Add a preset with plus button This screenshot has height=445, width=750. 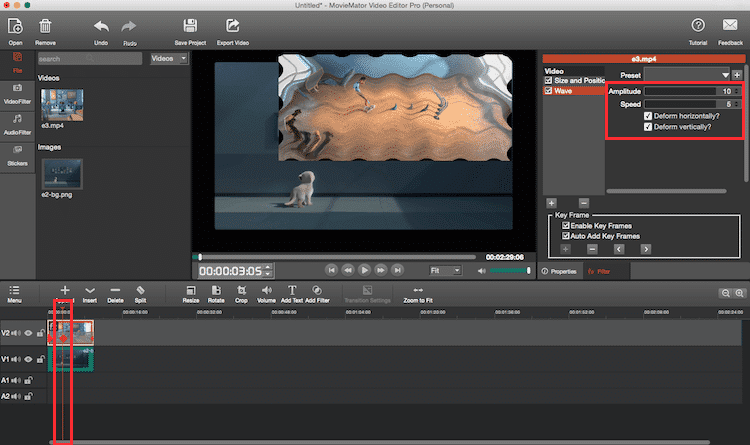click(x=737, y=75)
